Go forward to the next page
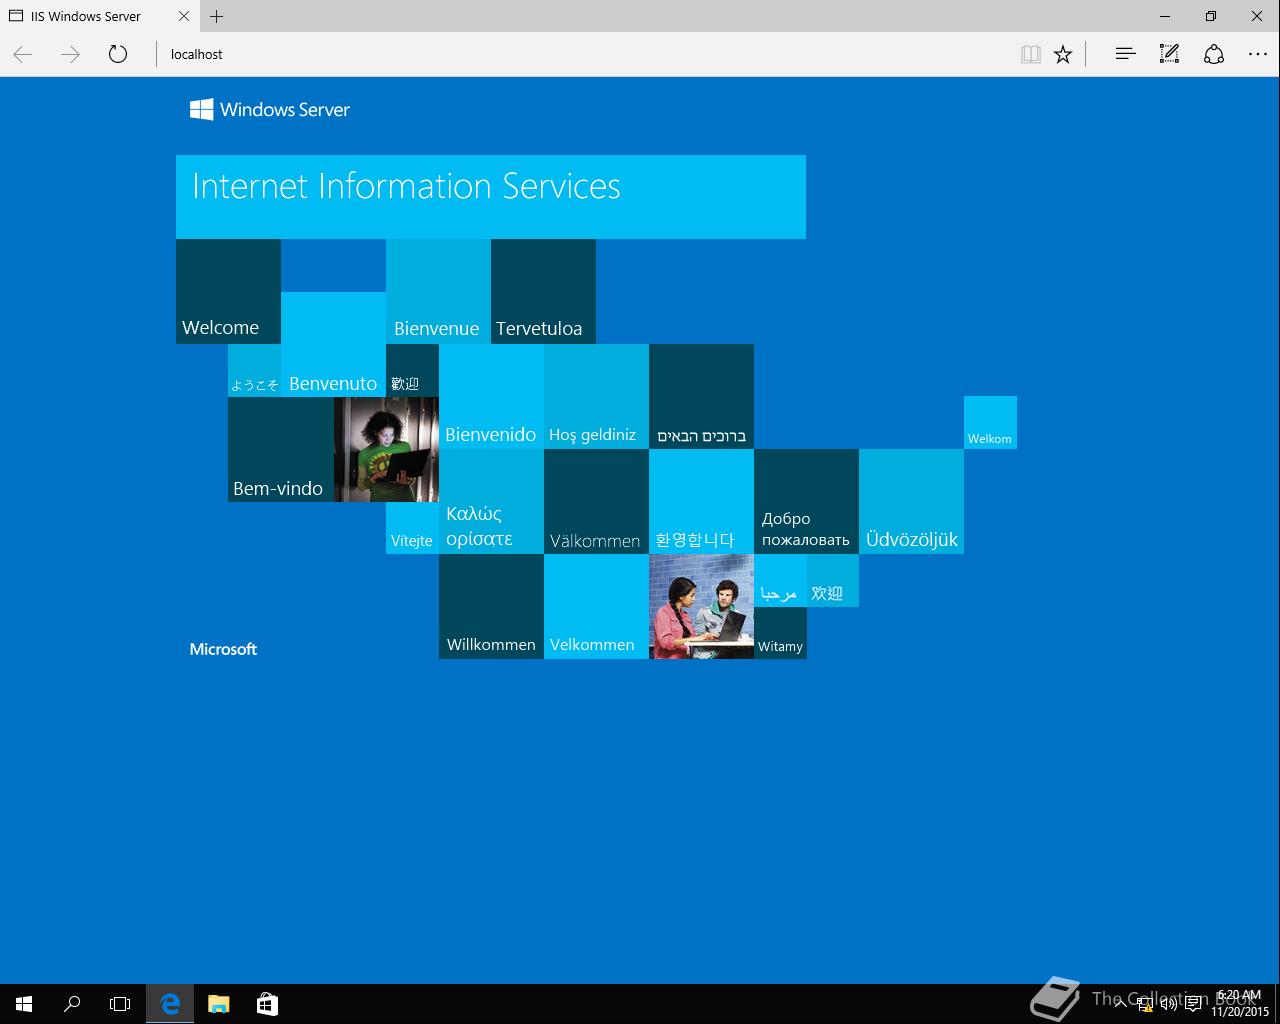This screenshot has width=1280, height=1024. pos(70,54)
